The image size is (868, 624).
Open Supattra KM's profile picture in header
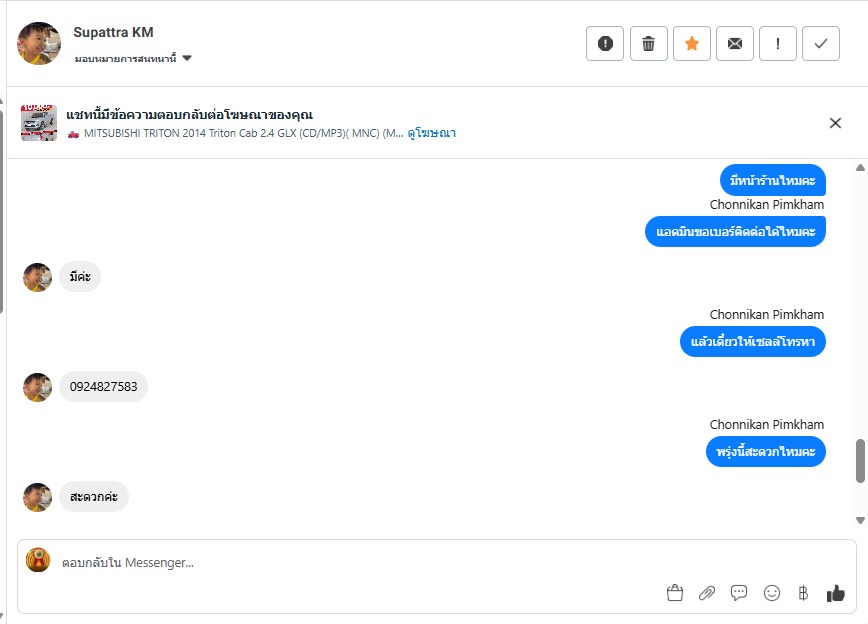tap(39, 43)
